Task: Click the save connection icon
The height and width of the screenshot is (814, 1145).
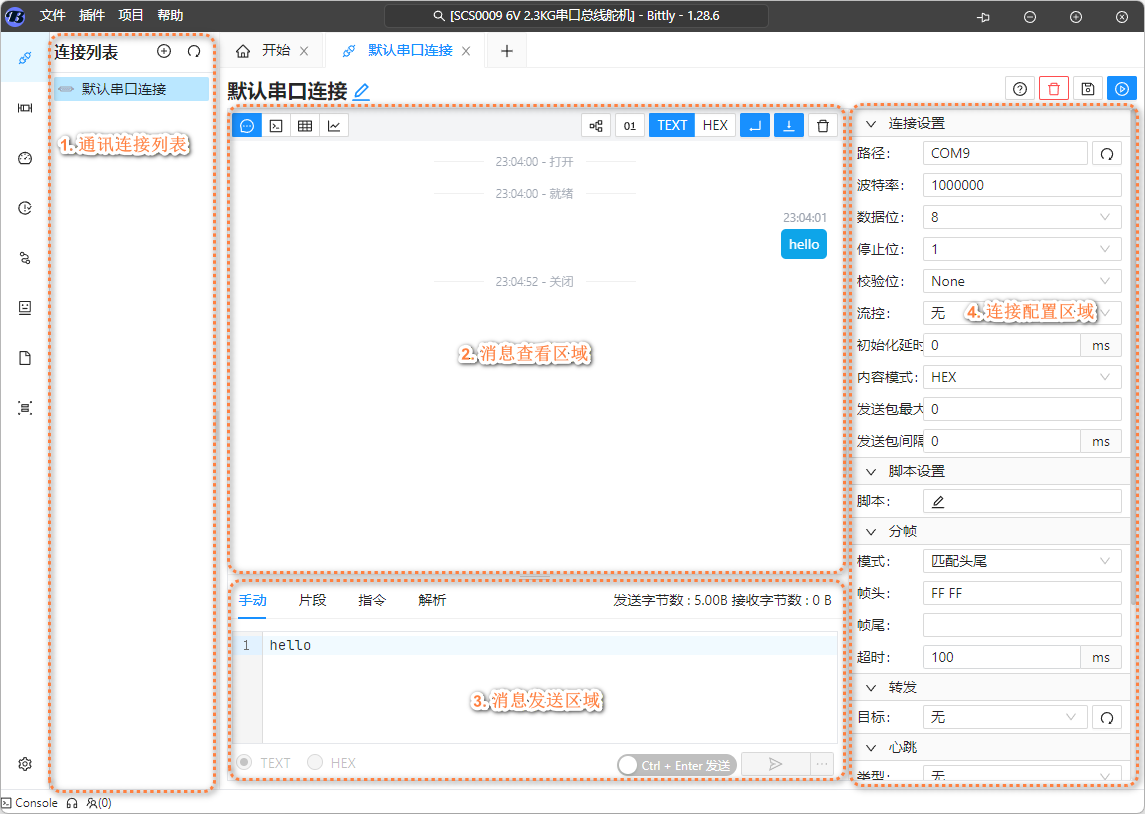Action: point(1088,89)
